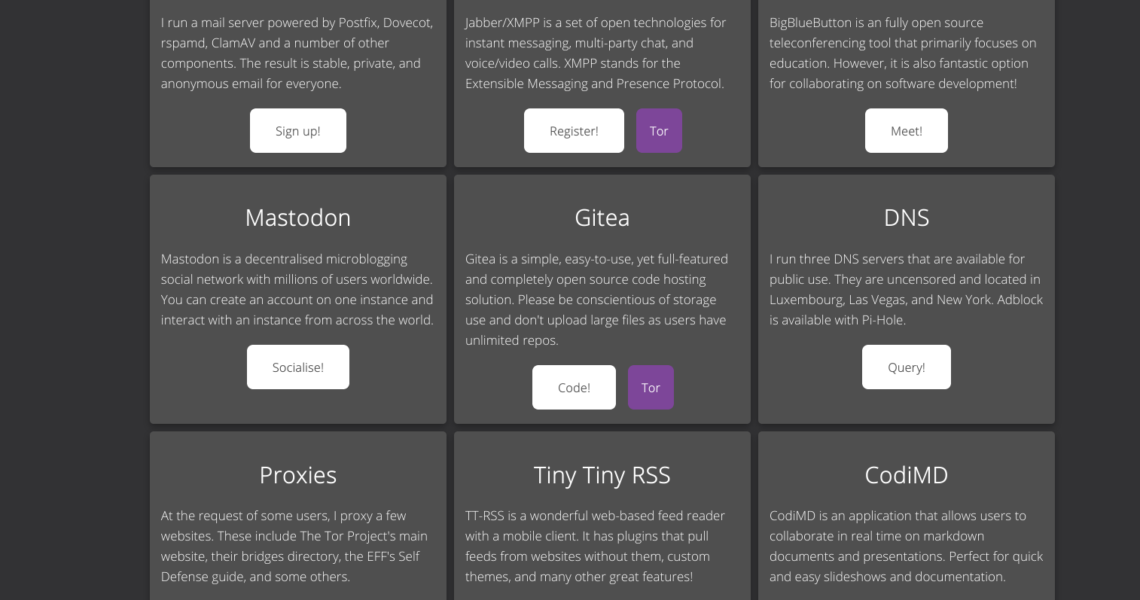Click the Proxies card heading
Image resolution: width=1140 pixels, height=600 pixels.
[x=298, y=475]
